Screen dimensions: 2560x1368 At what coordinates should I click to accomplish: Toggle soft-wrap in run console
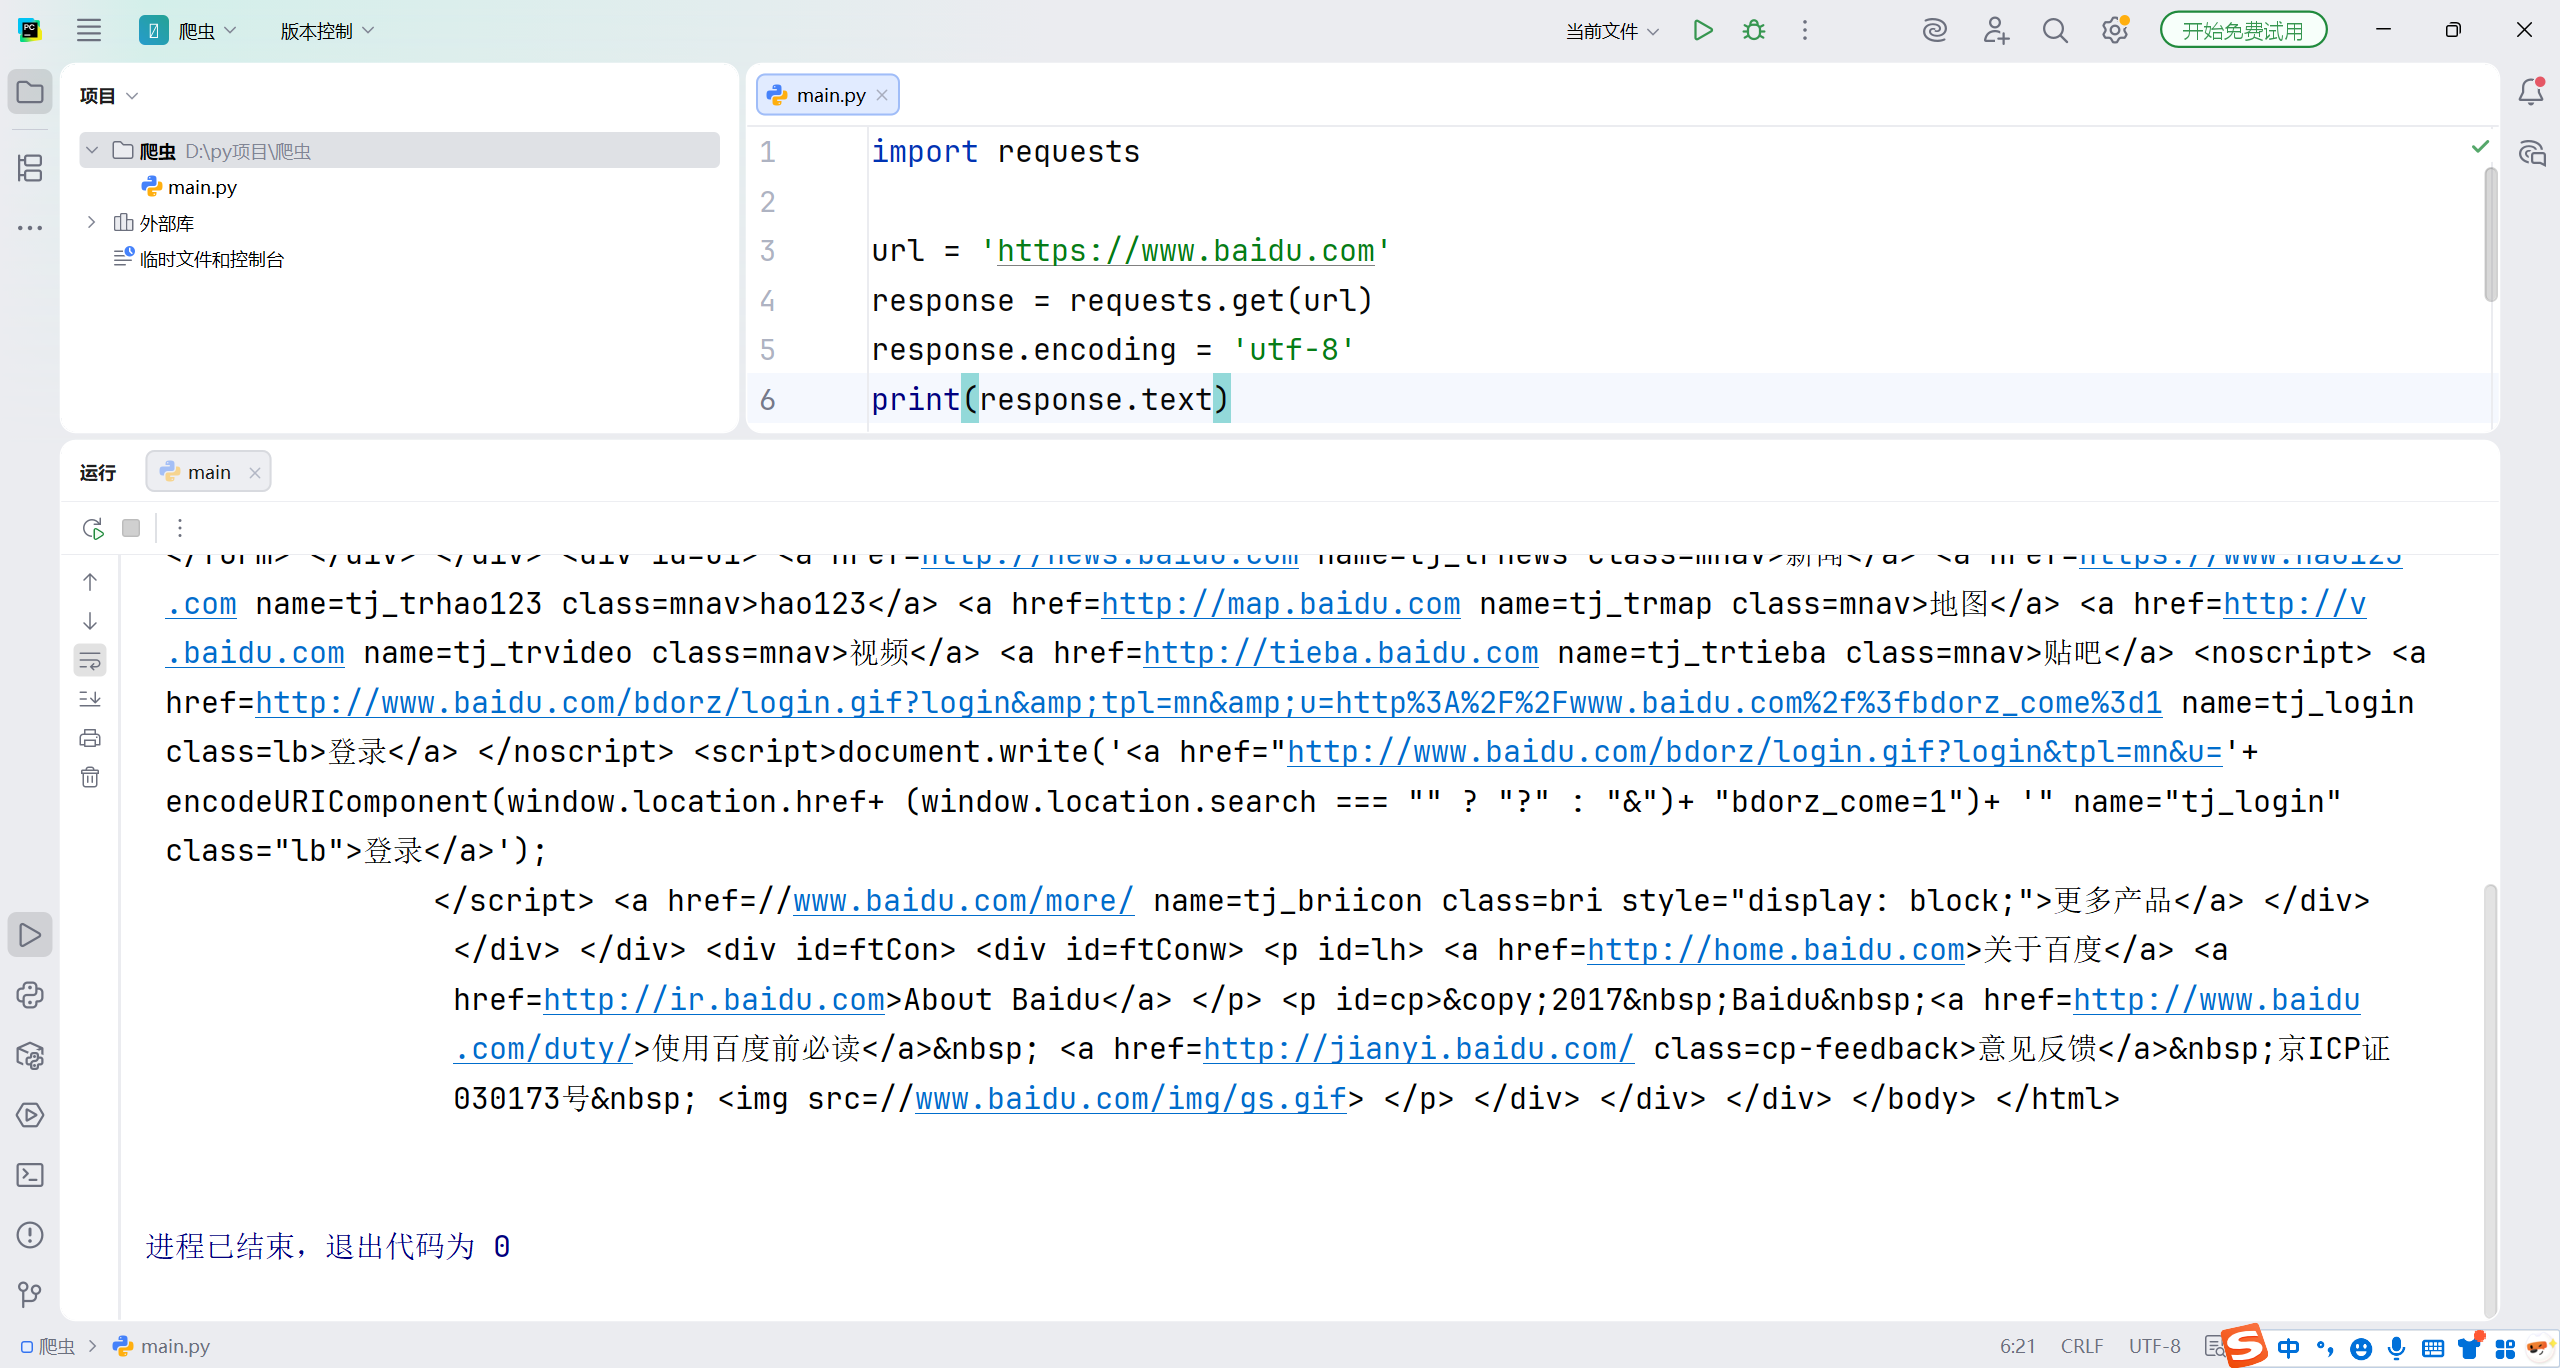coord(90,660)
